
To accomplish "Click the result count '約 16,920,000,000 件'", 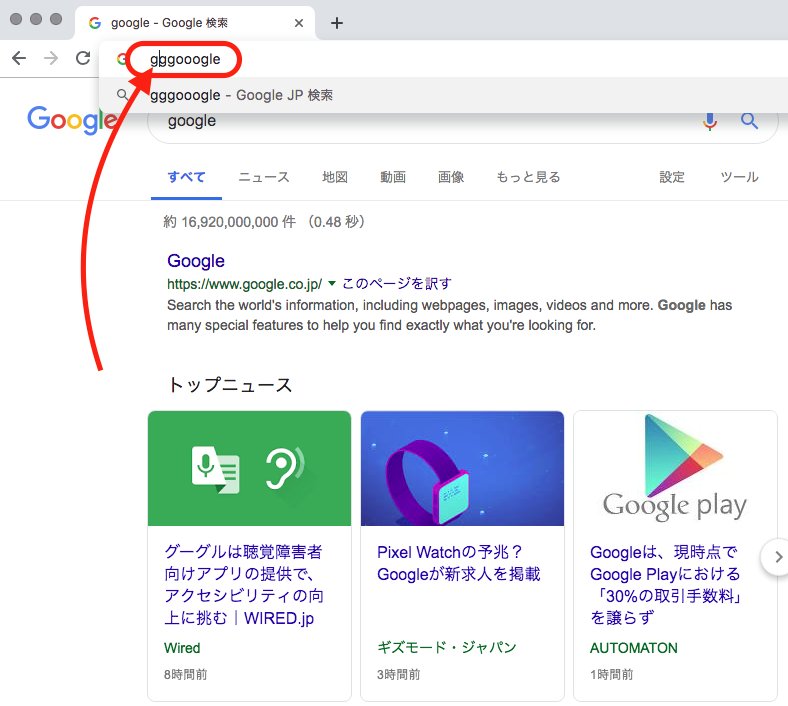I will (230, 222).
